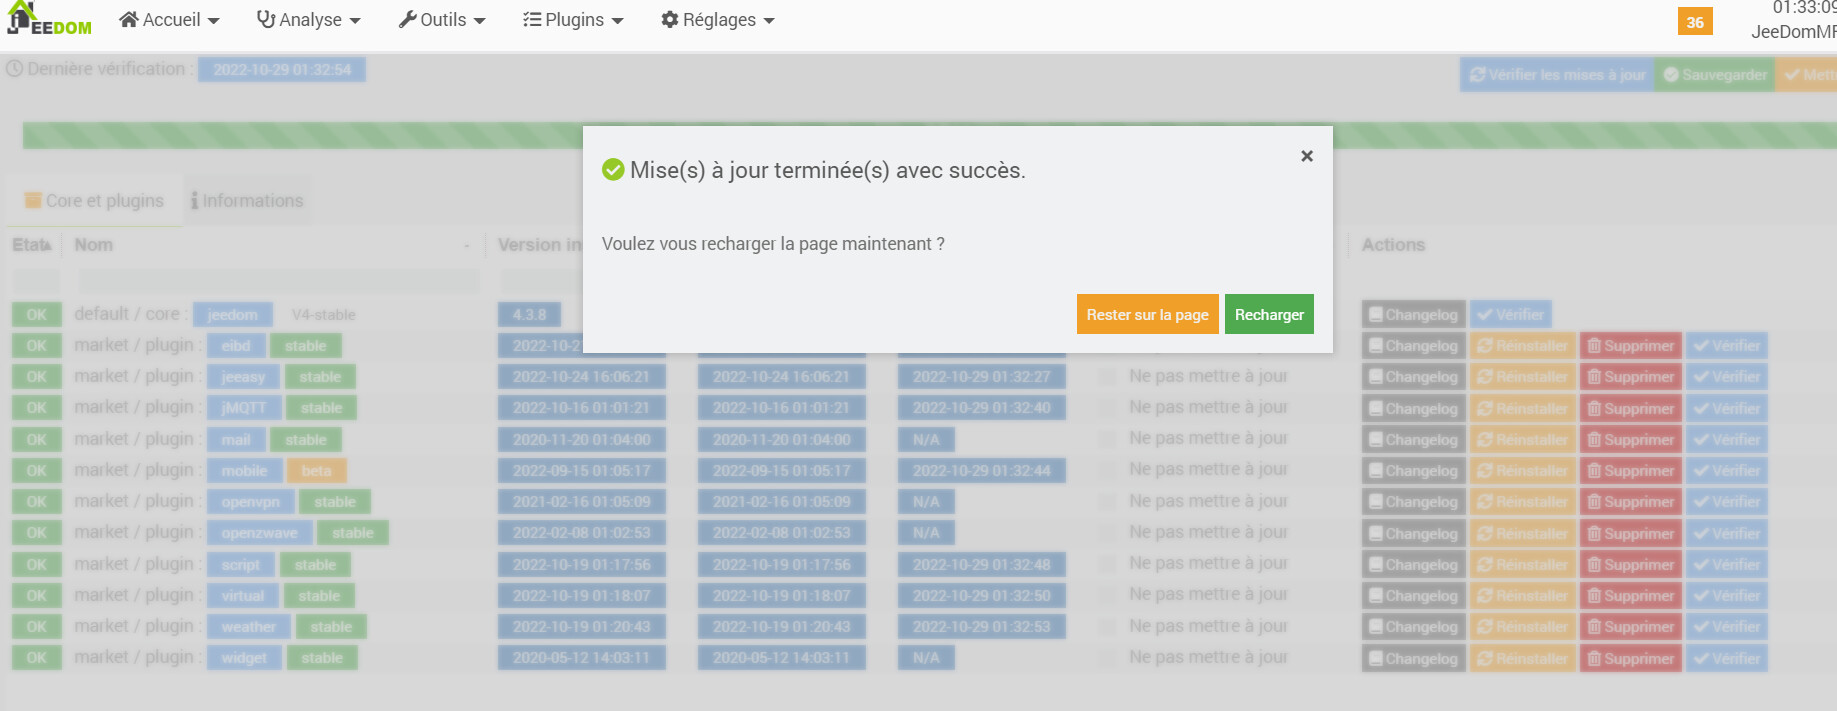Open the Réglages menu
1837x711 pixels.
(x=718, y=20)
